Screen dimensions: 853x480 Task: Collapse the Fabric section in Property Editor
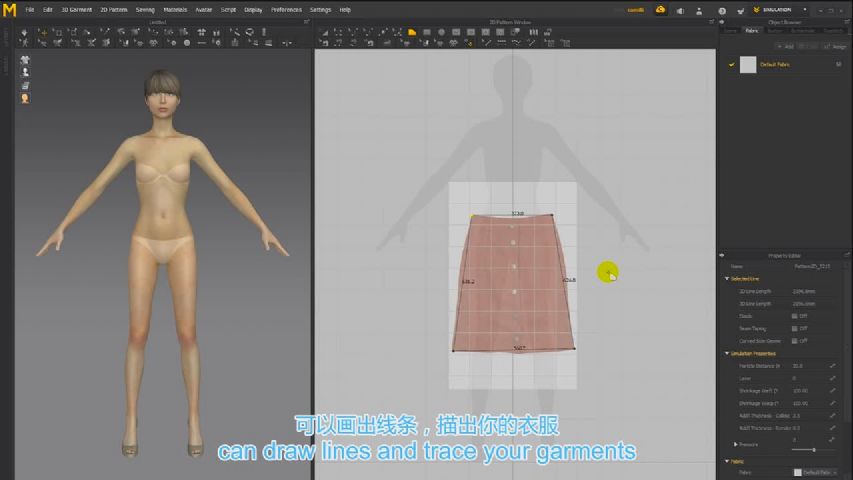point(727,461)
